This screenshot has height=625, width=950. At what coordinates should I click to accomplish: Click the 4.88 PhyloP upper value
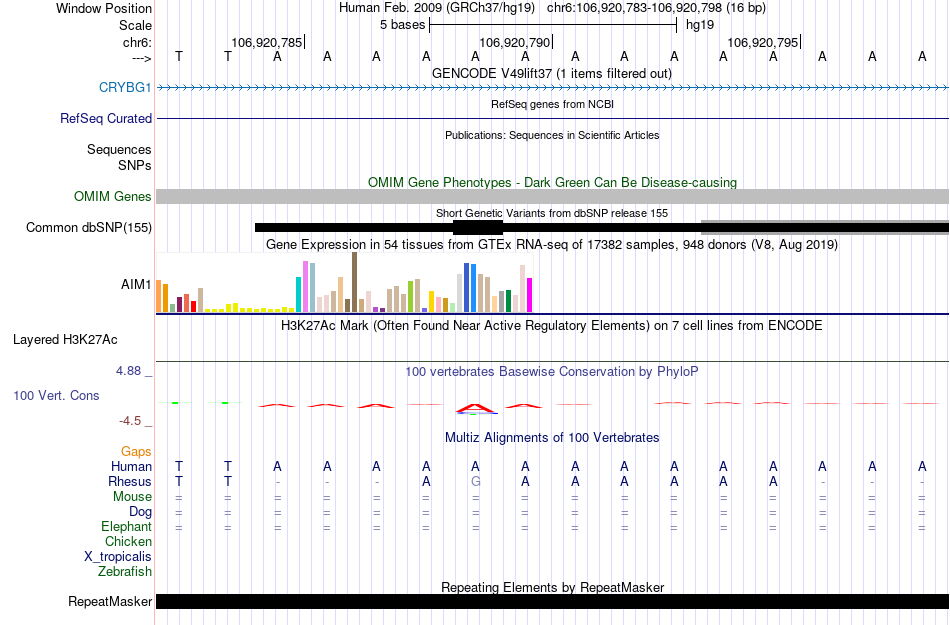(x=128, y=371)
